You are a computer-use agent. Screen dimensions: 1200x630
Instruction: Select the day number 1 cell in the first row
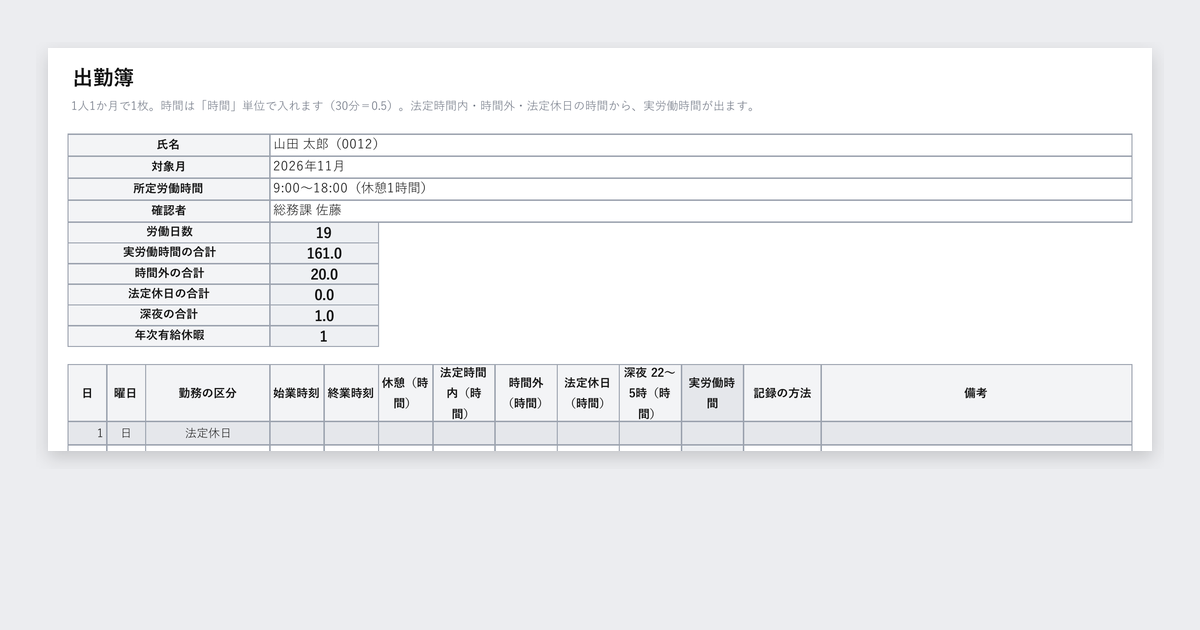[87, 433]
